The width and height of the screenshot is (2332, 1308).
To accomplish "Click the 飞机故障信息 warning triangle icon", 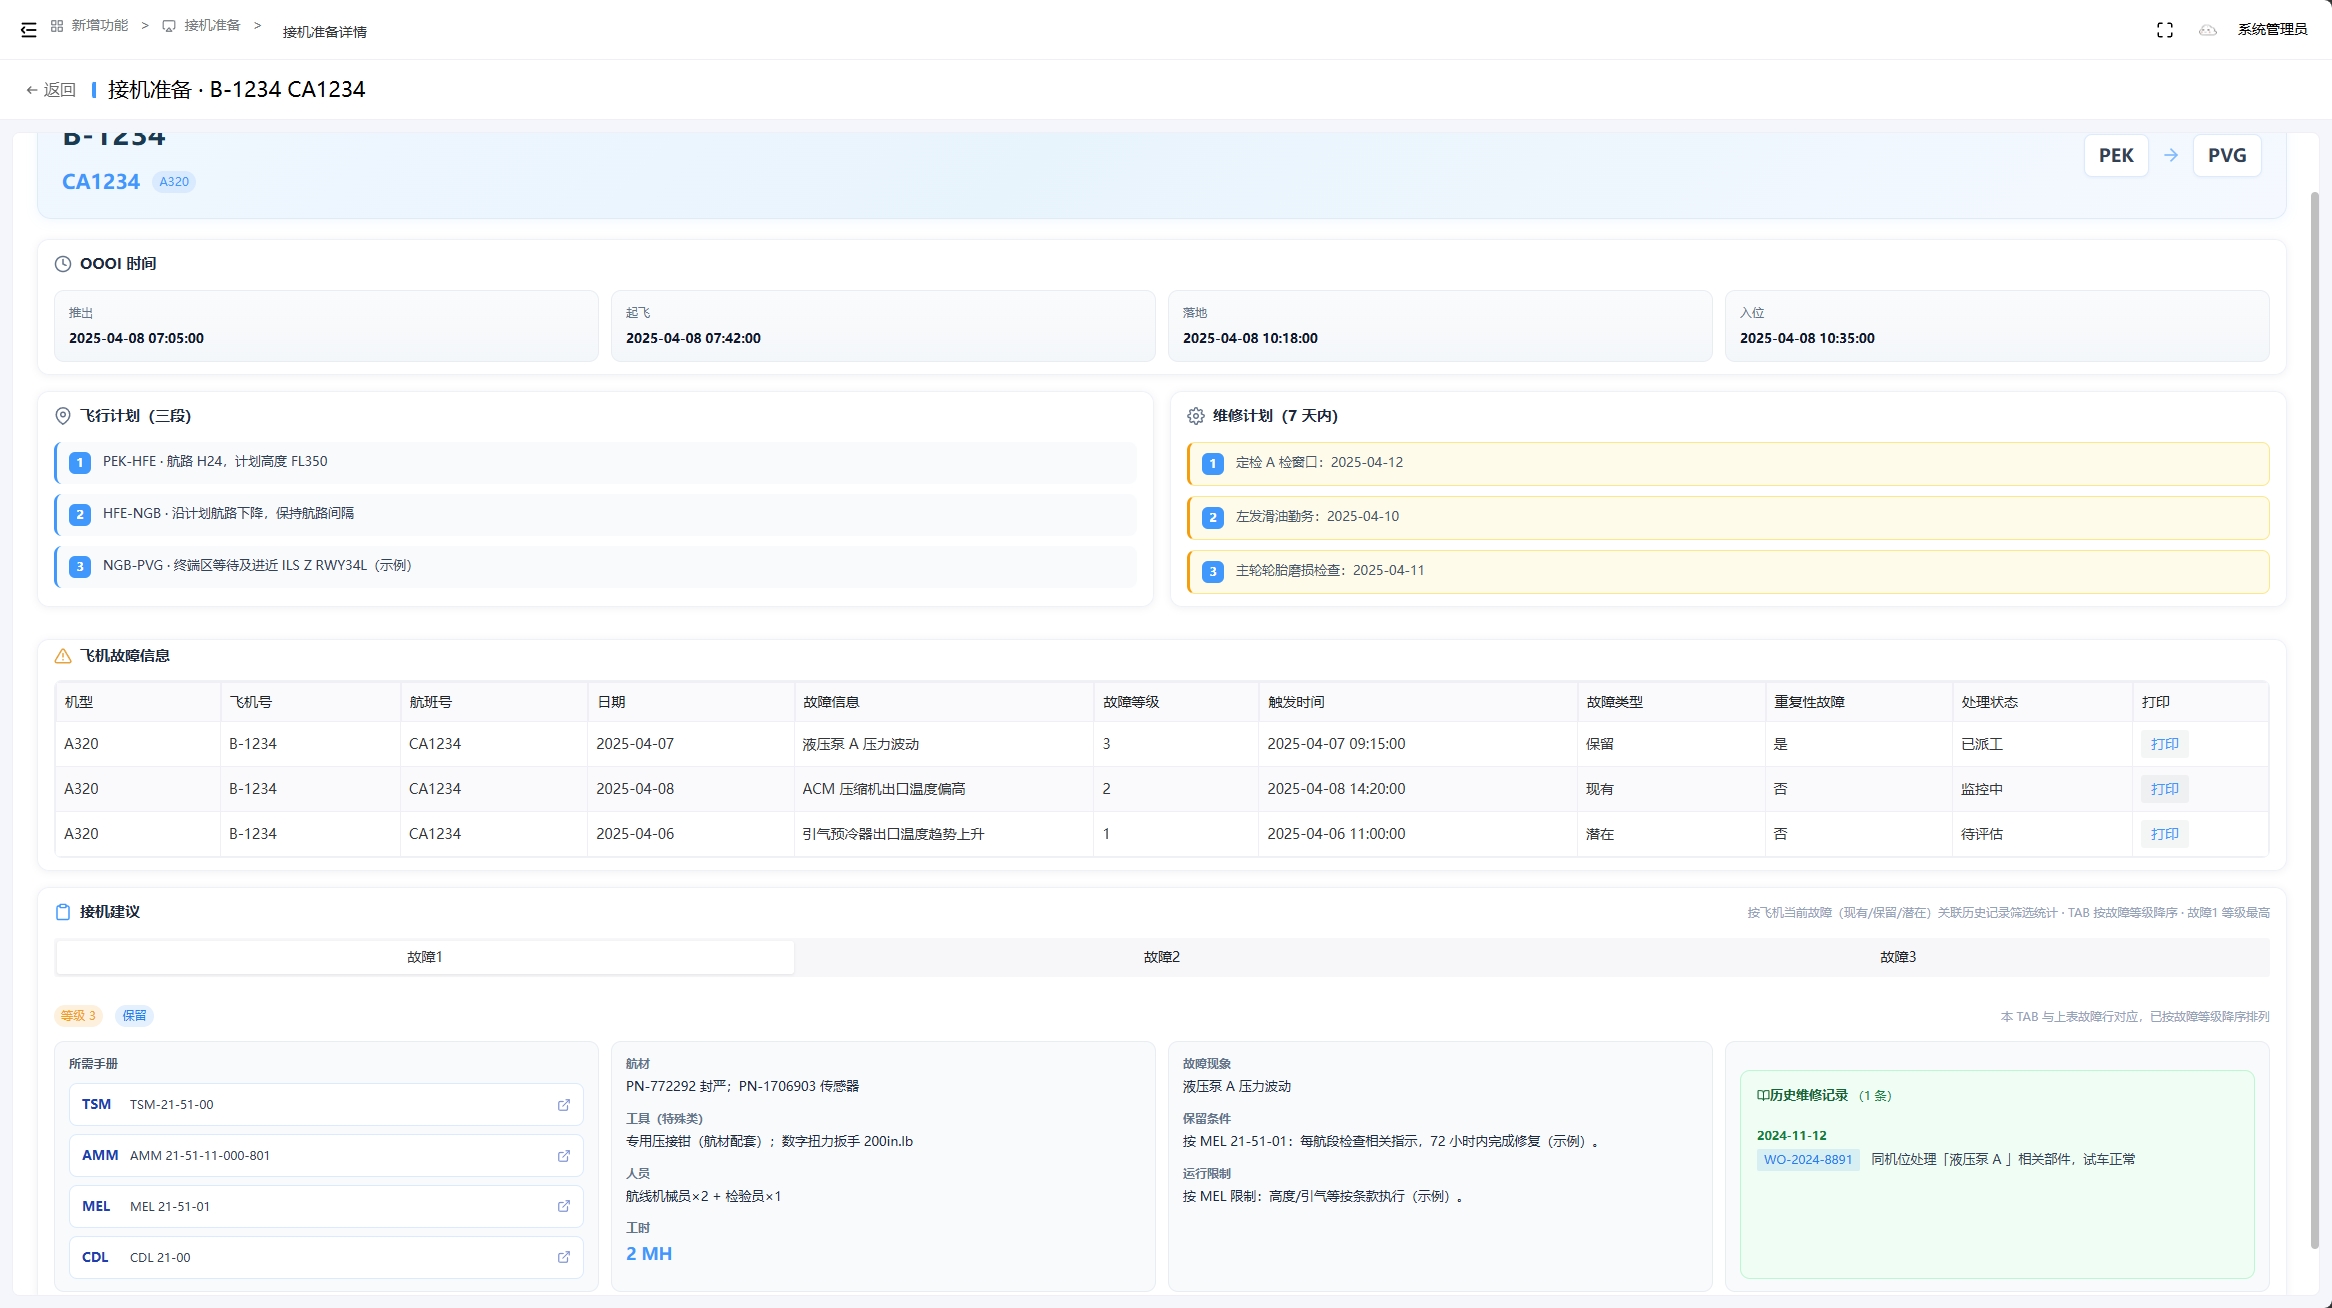I will point(63,656).
